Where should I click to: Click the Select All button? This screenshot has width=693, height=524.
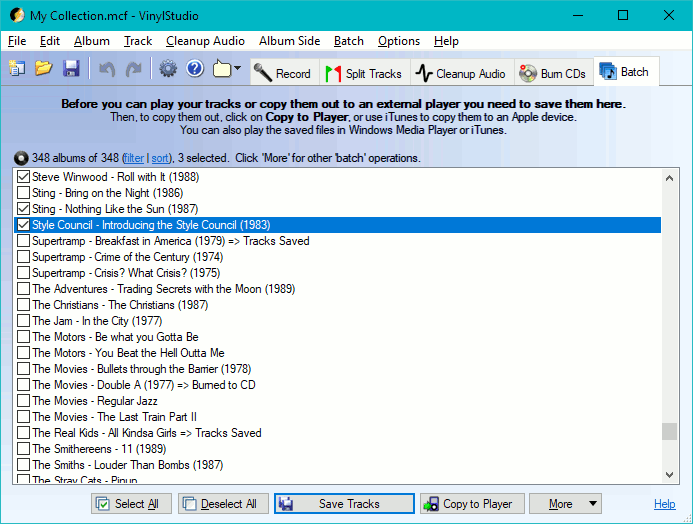131,504
